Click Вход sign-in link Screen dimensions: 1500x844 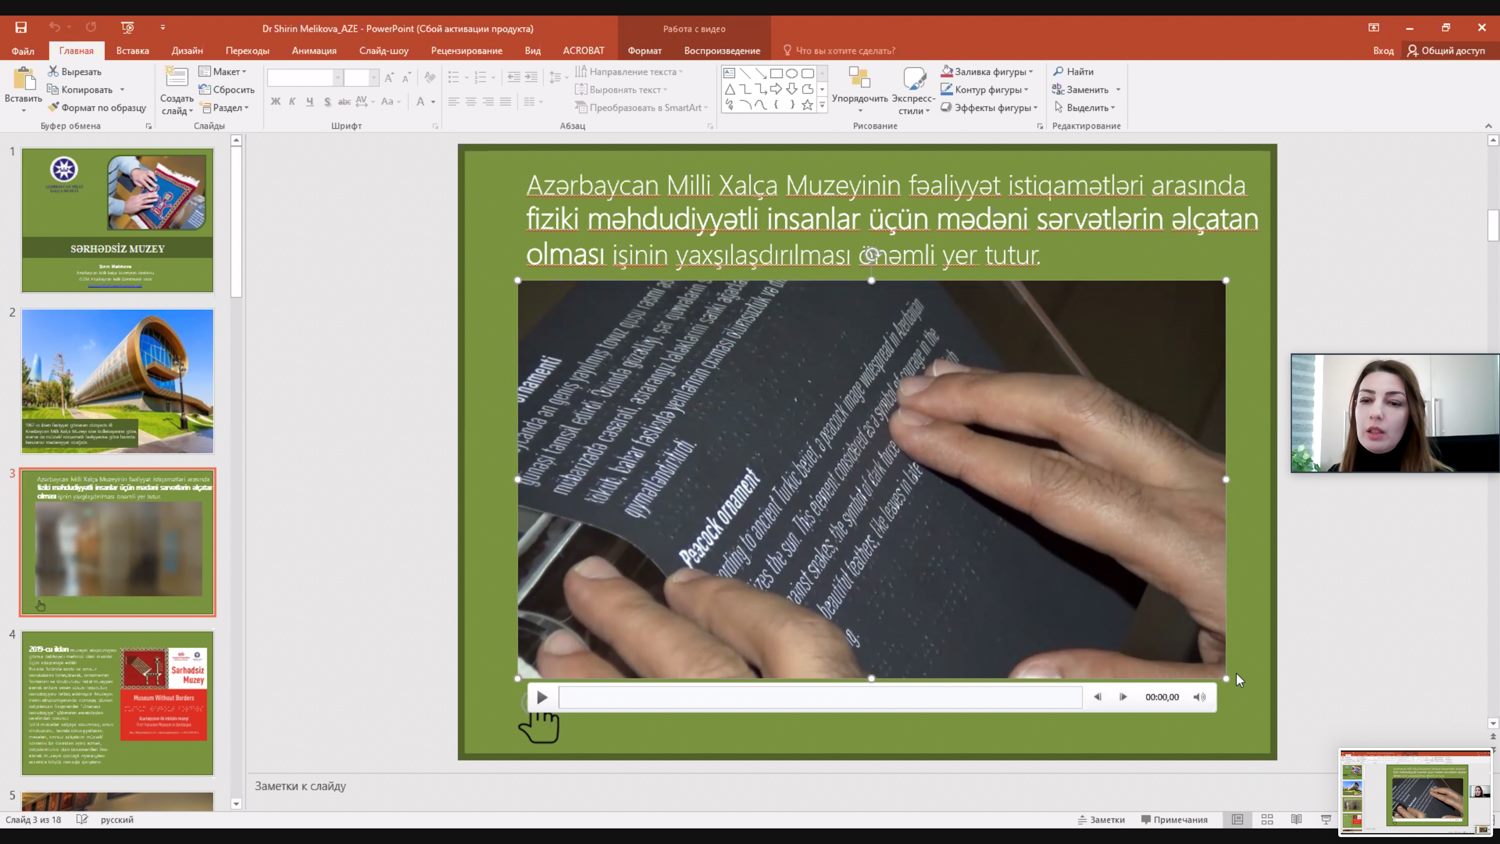(1383, 51)
